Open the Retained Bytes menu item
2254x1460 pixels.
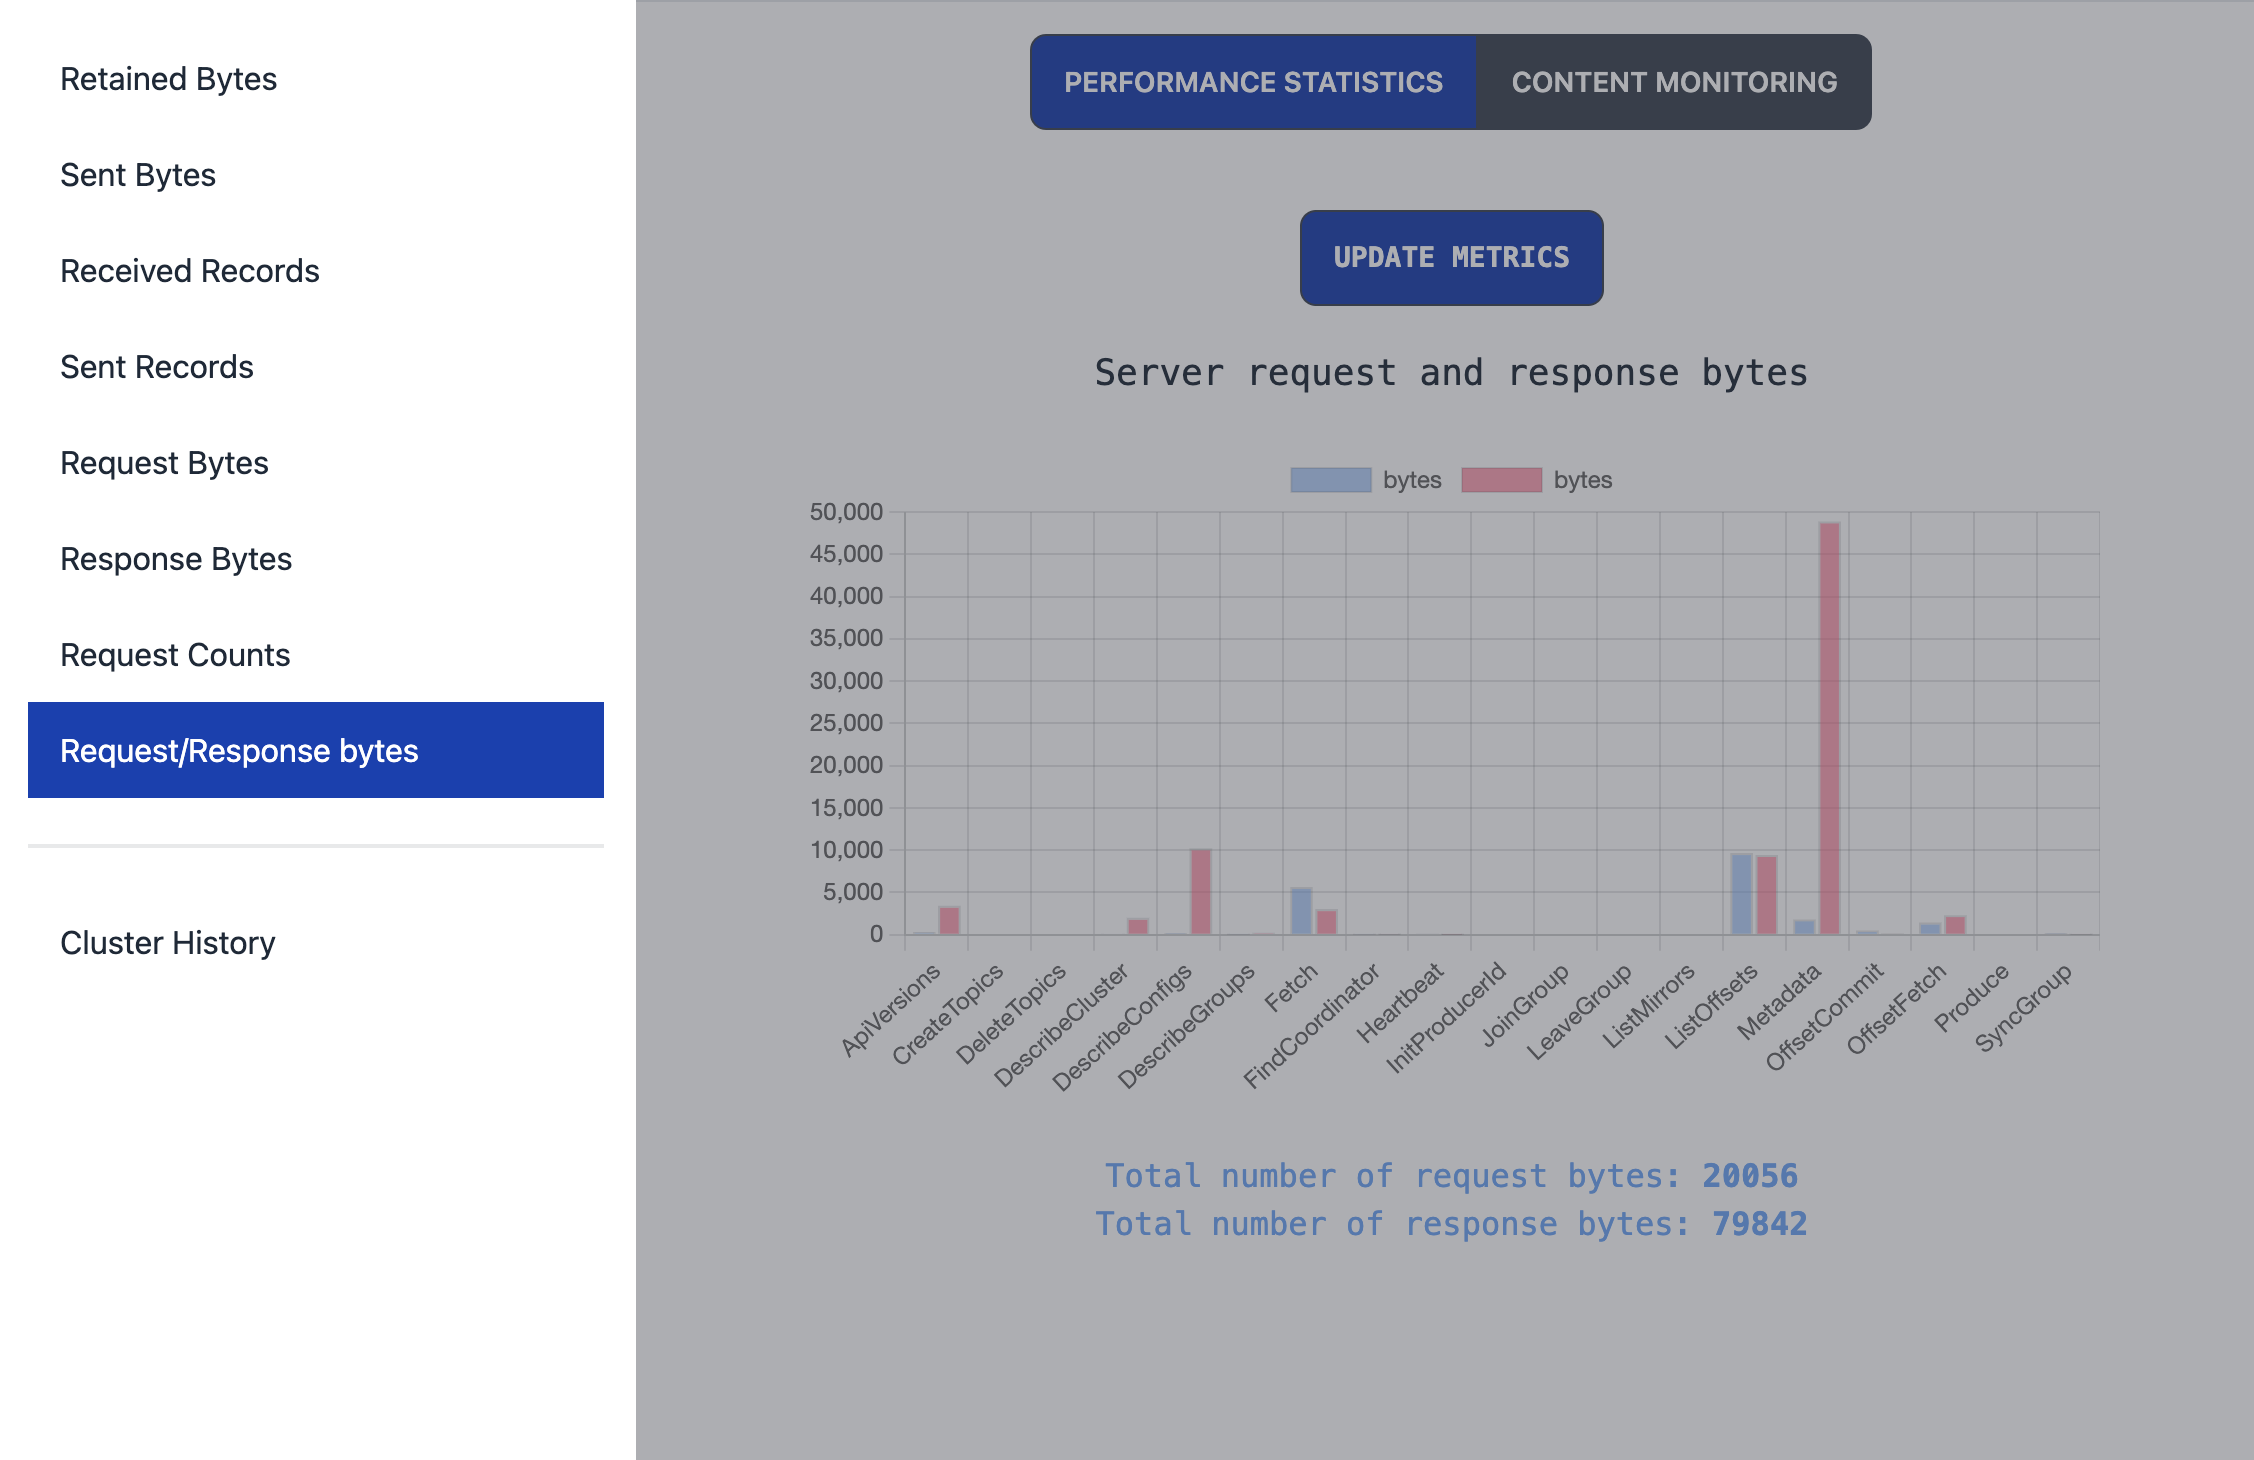(x=168, y=79)
